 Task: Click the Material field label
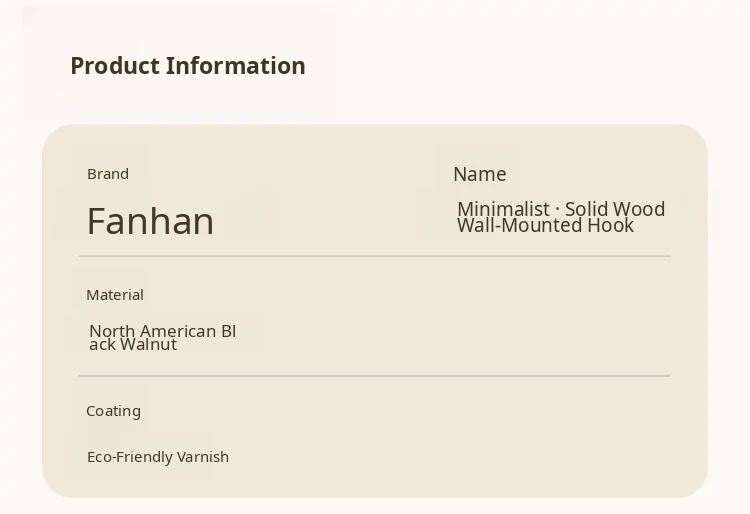point(115,295)
